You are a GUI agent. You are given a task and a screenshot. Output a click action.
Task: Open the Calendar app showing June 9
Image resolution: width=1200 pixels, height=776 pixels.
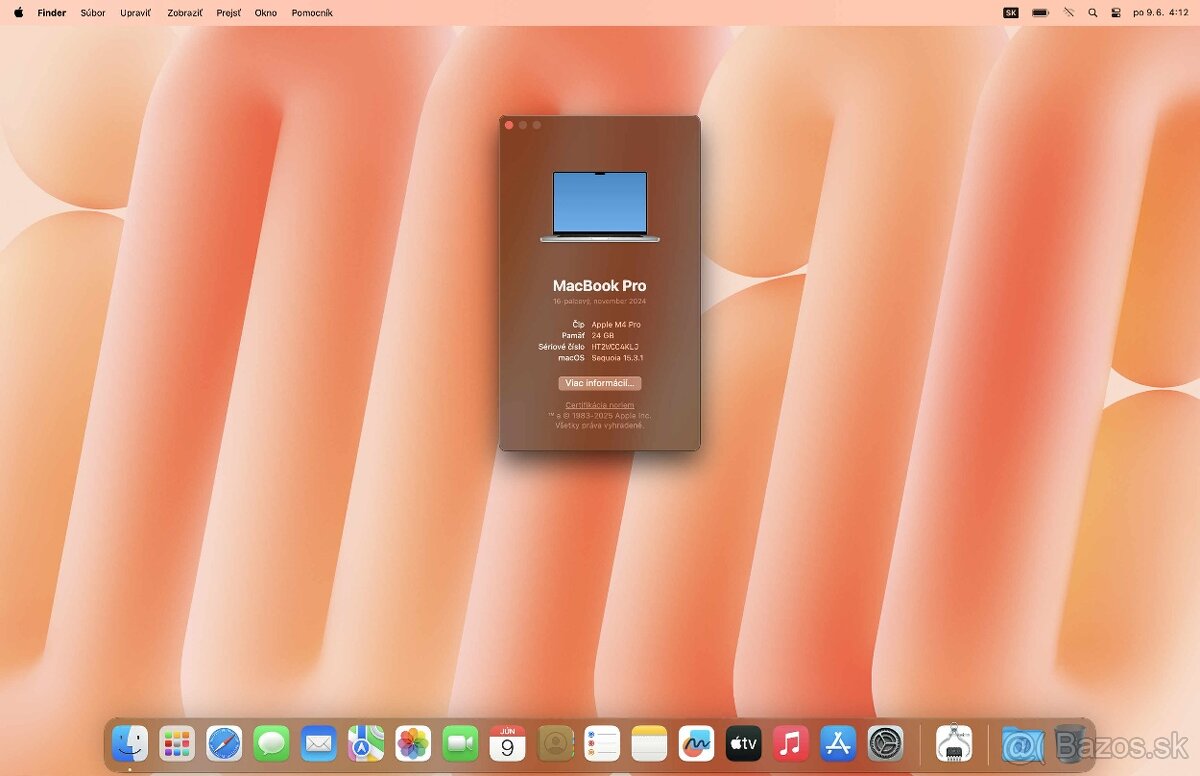point(507,743)
